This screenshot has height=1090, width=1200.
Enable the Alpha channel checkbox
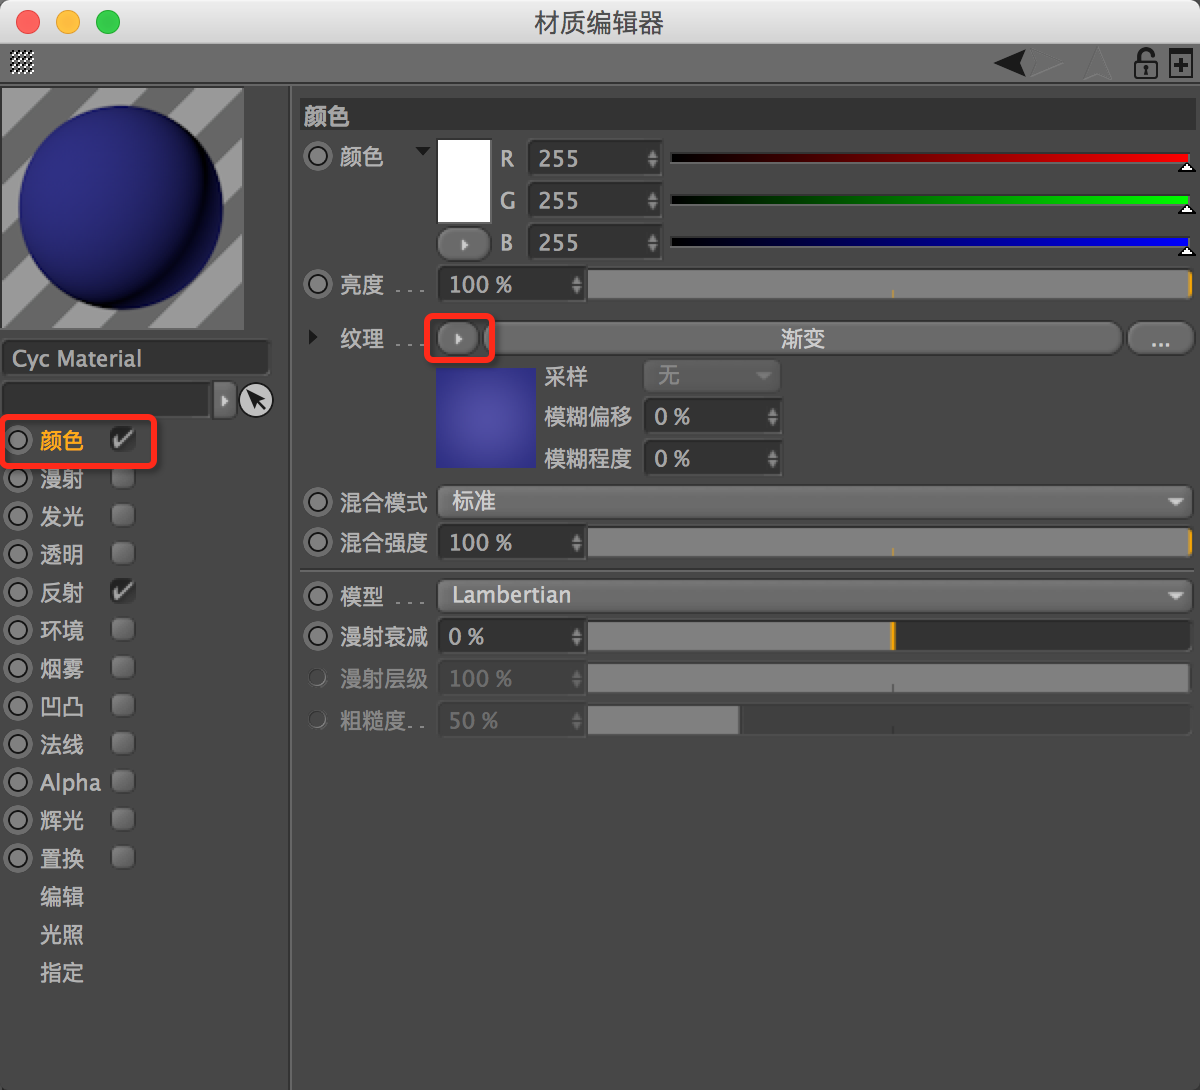tap(123, 781)
